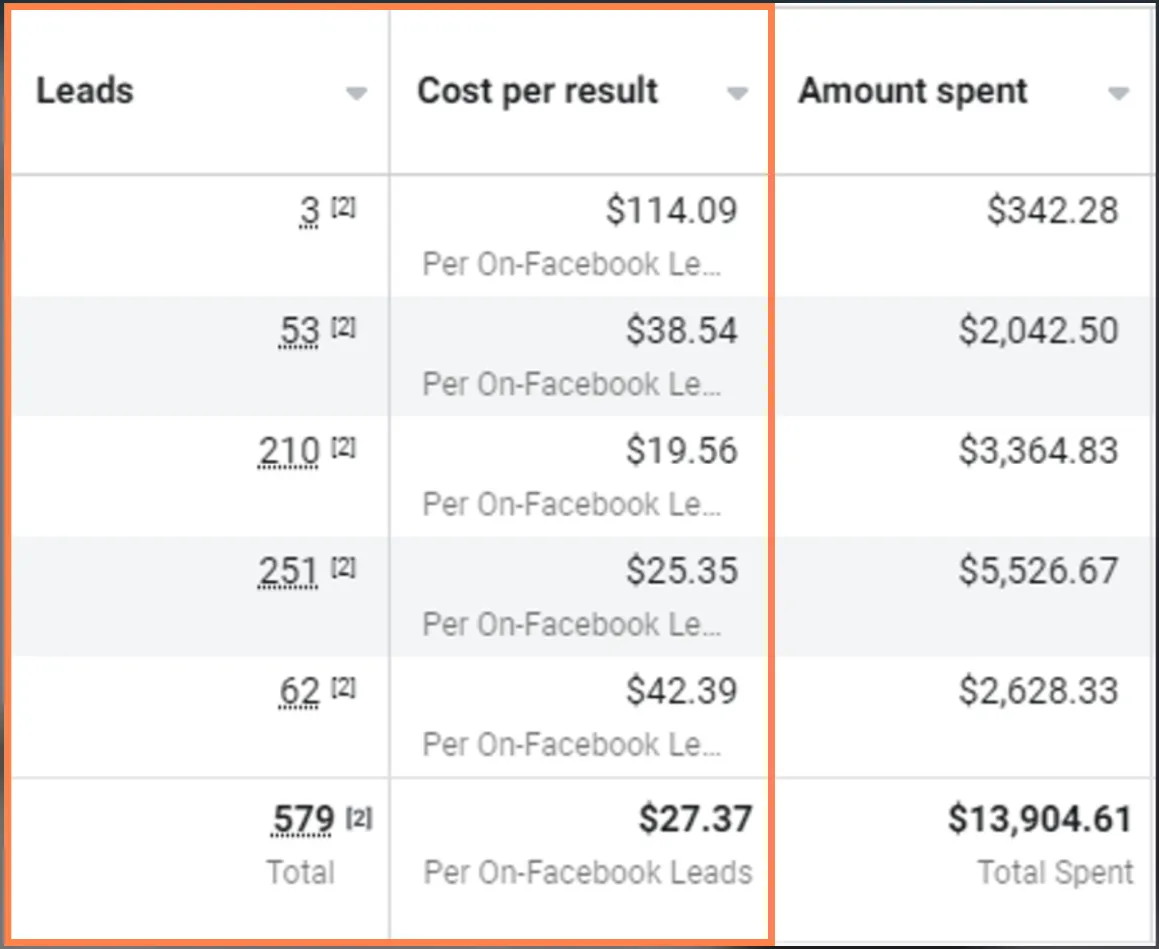Open the Amount spent column dropdown arrow
Screen dimensions: 1159x949
tap(1118, 94)
